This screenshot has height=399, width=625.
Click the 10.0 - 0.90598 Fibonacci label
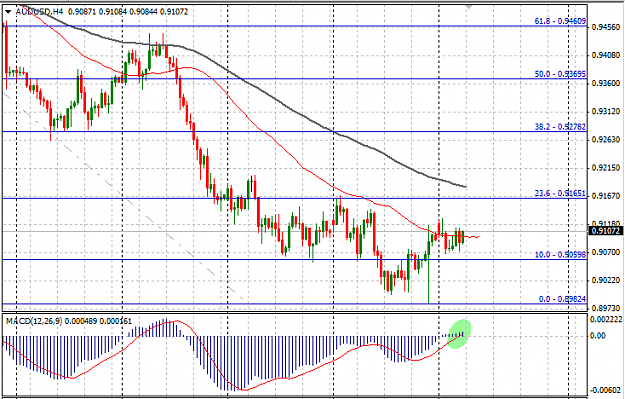click(560, 254)
